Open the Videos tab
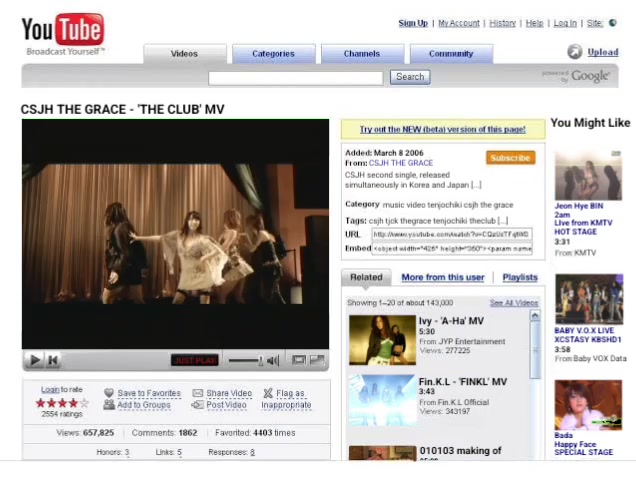636x480 pixels. pos(185,54)
